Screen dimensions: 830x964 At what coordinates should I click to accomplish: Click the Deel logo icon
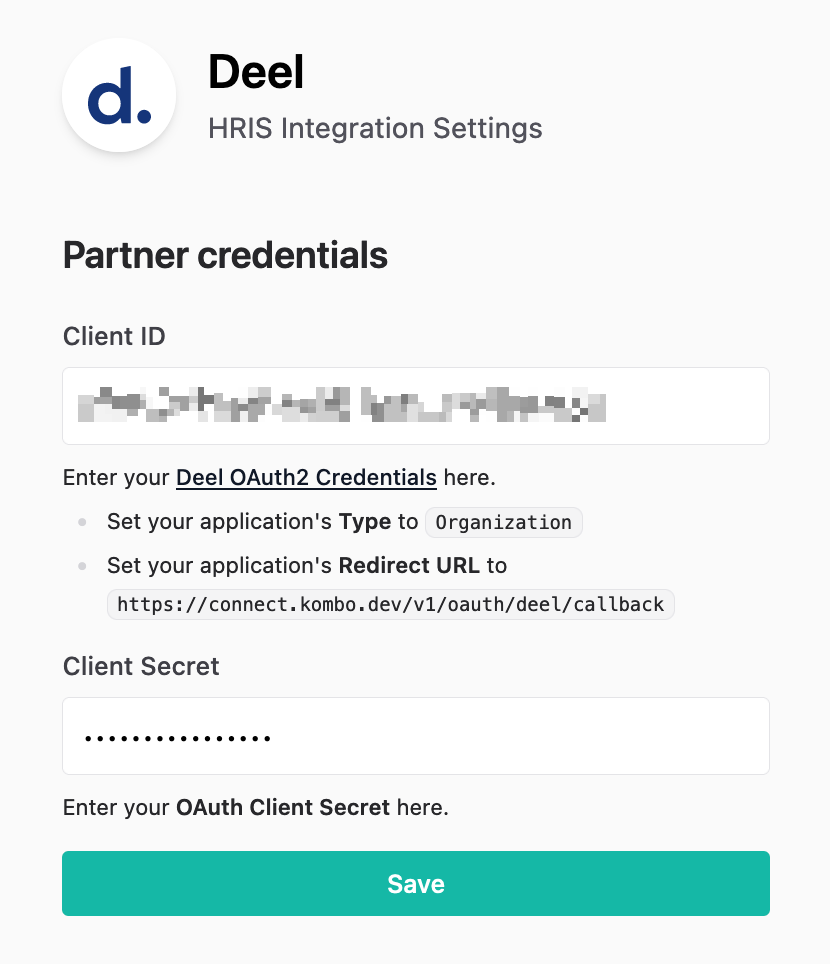pyautogui.click(x=119, y=95)
